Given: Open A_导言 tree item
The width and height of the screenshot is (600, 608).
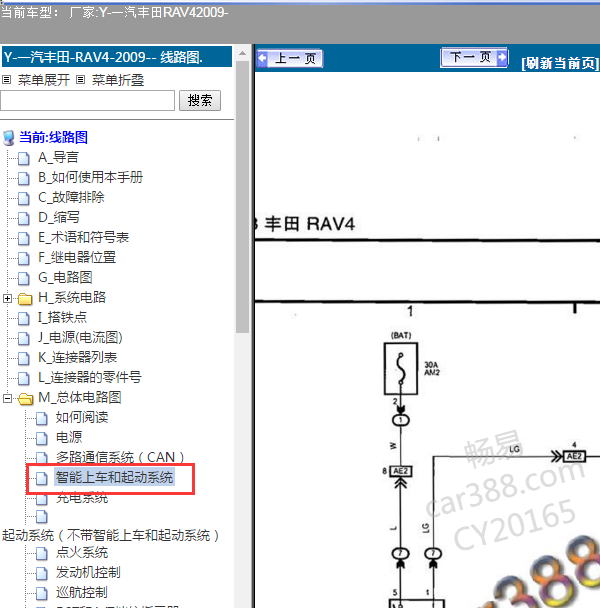Looking at the screenshot, I should [x=58, y=157].
